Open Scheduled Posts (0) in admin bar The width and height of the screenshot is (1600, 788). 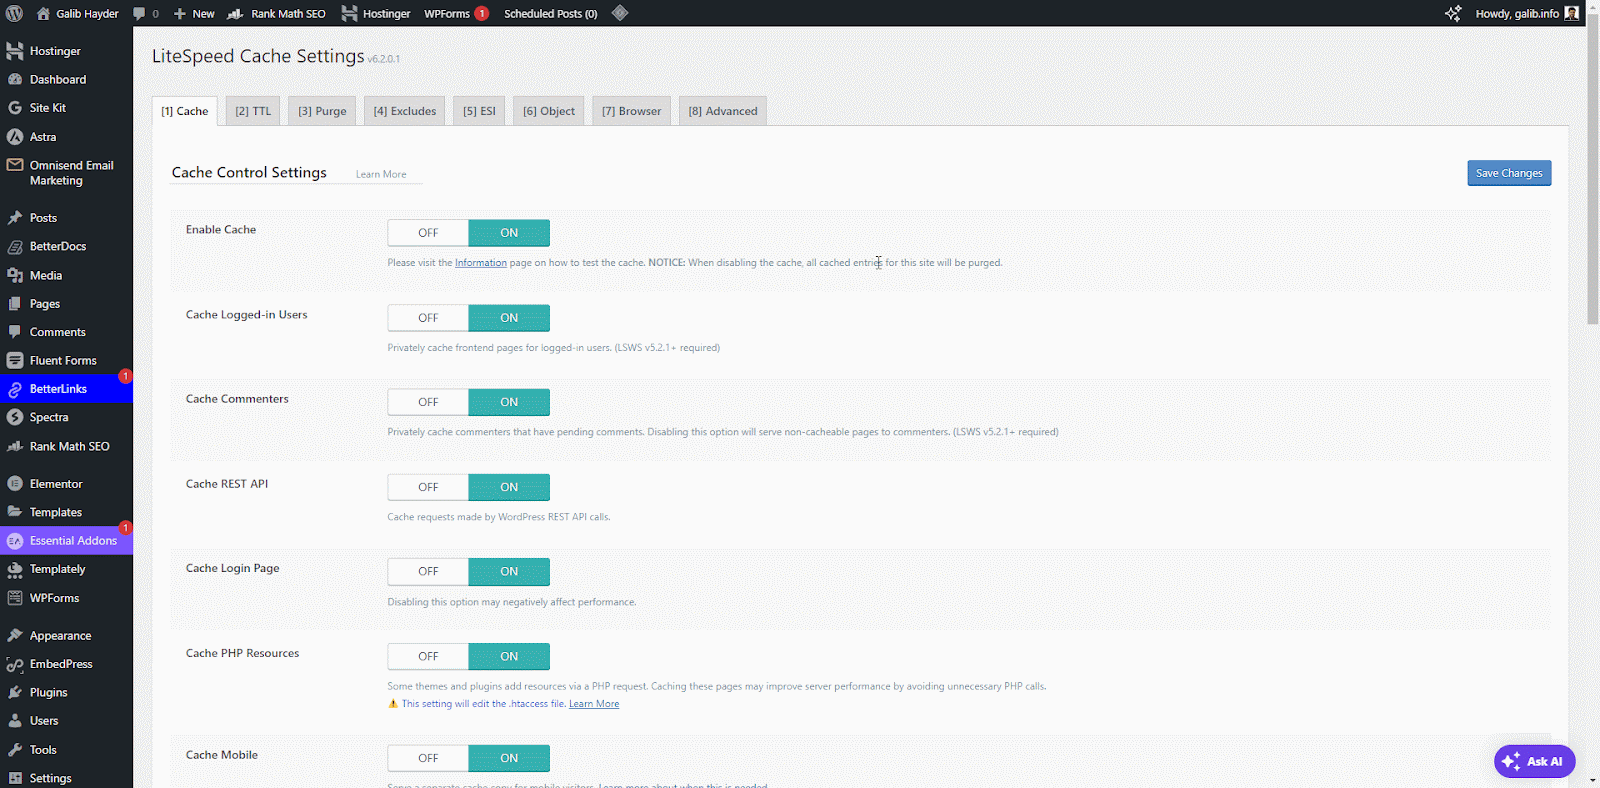(x=550, y=13)
